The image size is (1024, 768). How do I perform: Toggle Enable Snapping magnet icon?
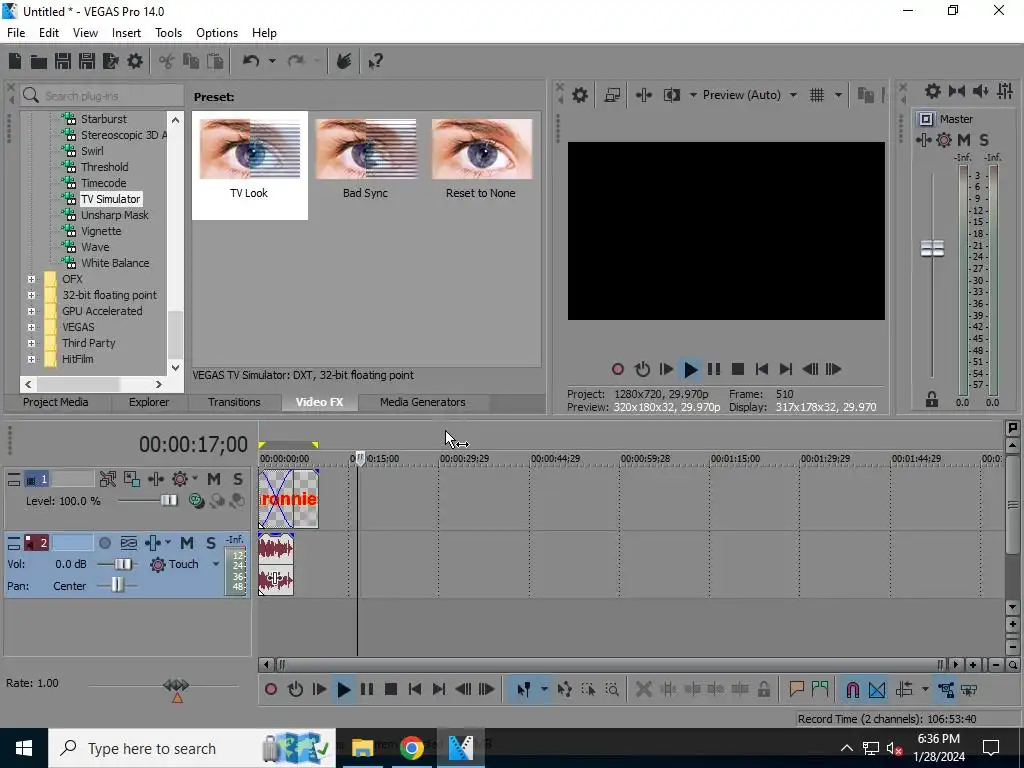click(x=853, y=689)
